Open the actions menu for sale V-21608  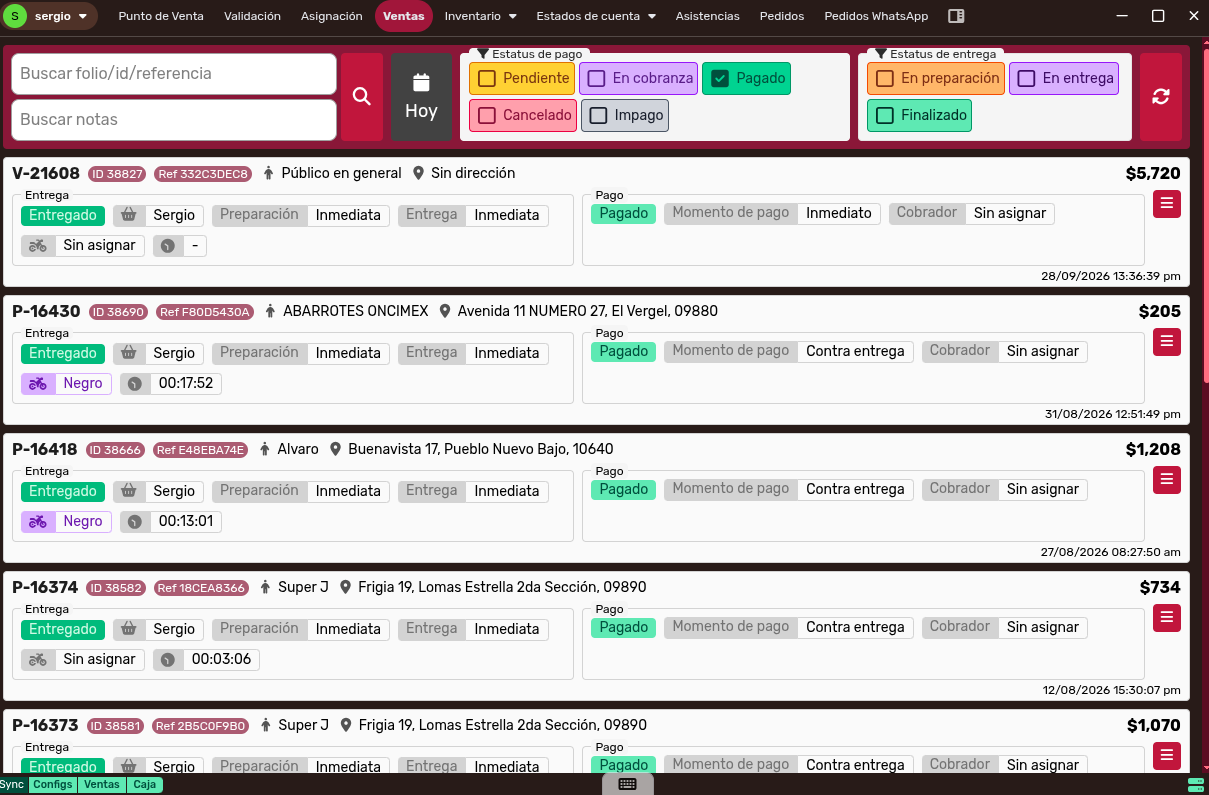coord(1167,204)
